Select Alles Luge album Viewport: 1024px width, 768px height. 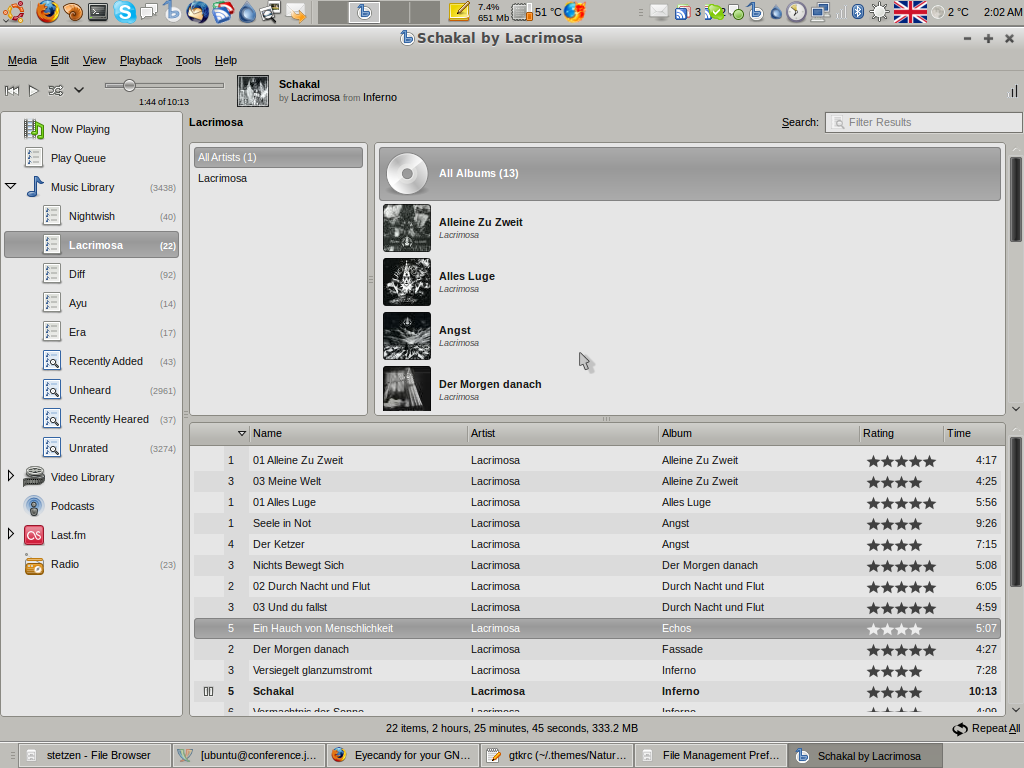[690, 282]
